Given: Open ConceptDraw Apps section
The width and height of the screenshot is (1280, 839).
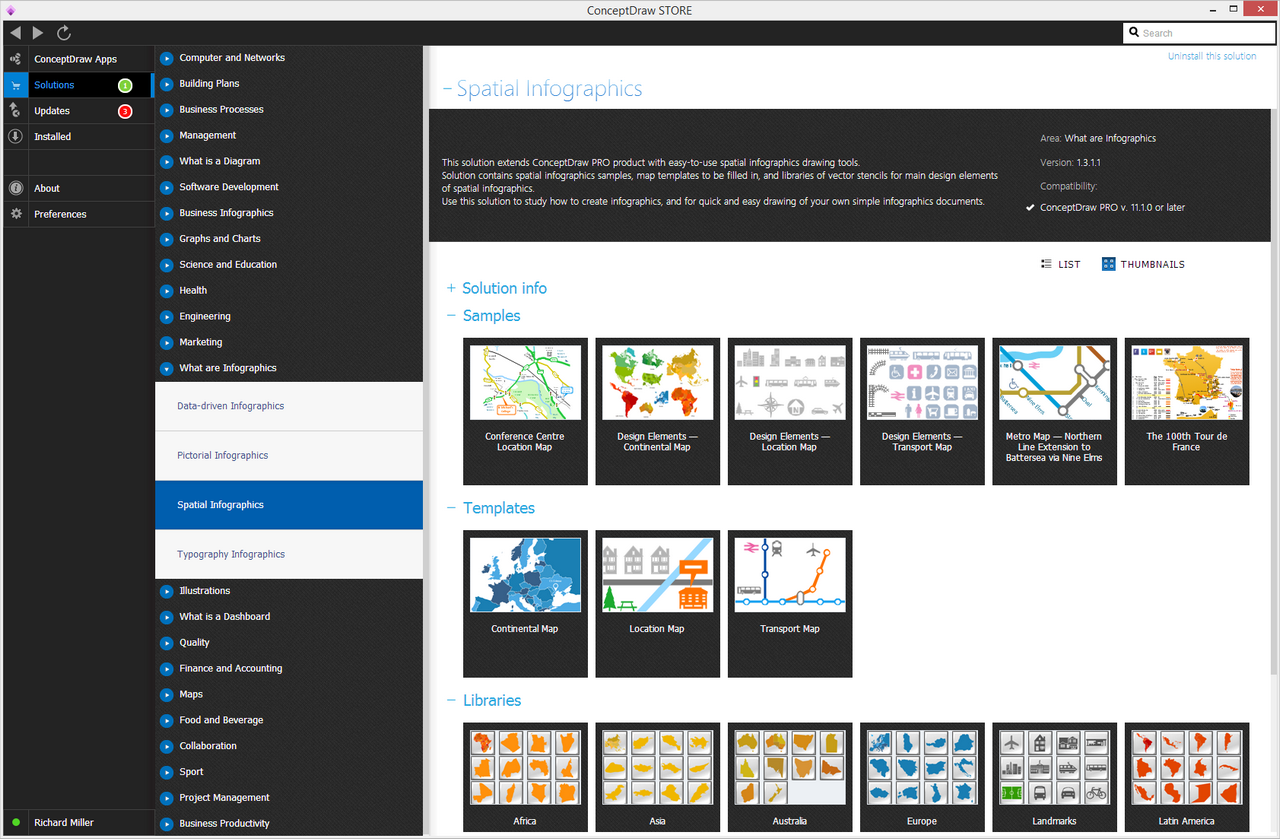Looking at the screenshot, I should [76, 59].
